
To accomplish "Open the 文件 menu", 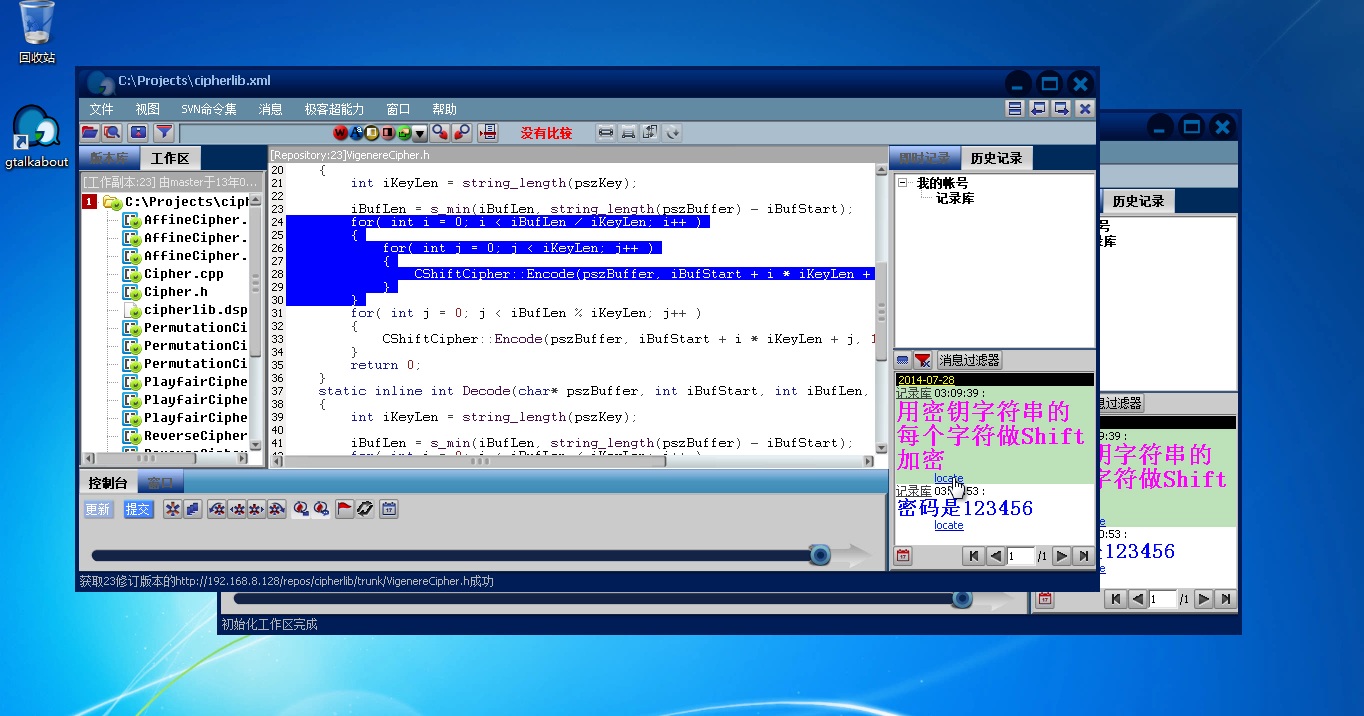I will (101, 109).
